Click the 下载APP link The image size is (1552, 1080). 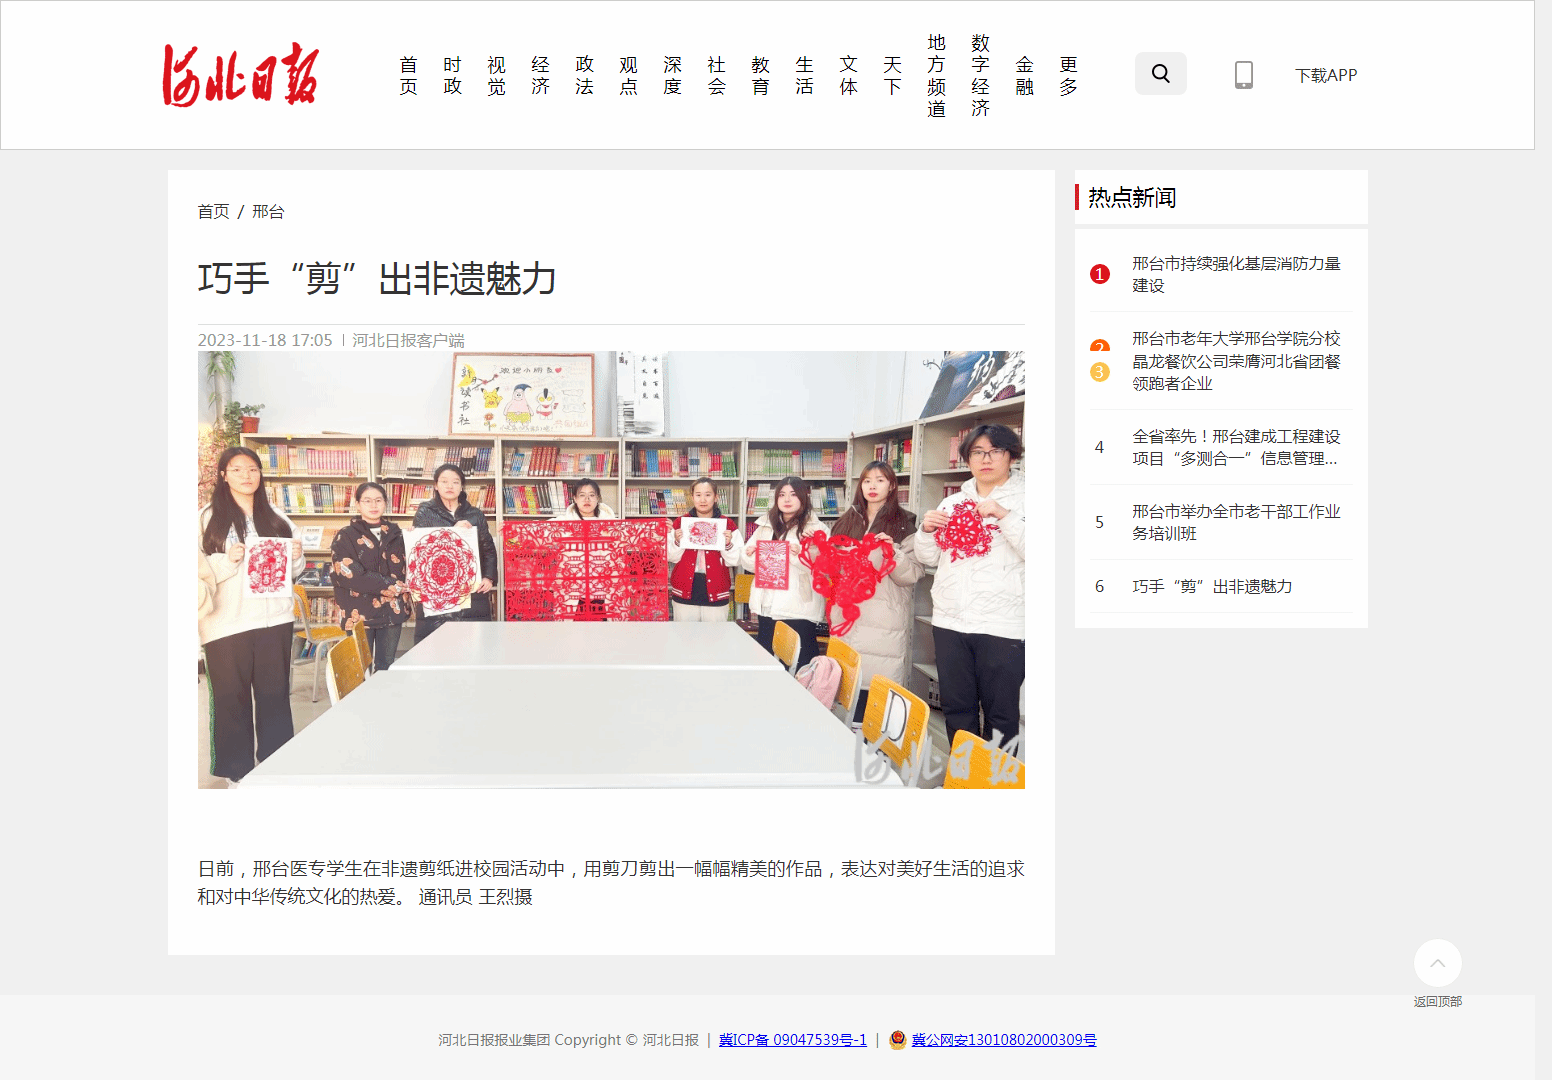(1326, 75)
